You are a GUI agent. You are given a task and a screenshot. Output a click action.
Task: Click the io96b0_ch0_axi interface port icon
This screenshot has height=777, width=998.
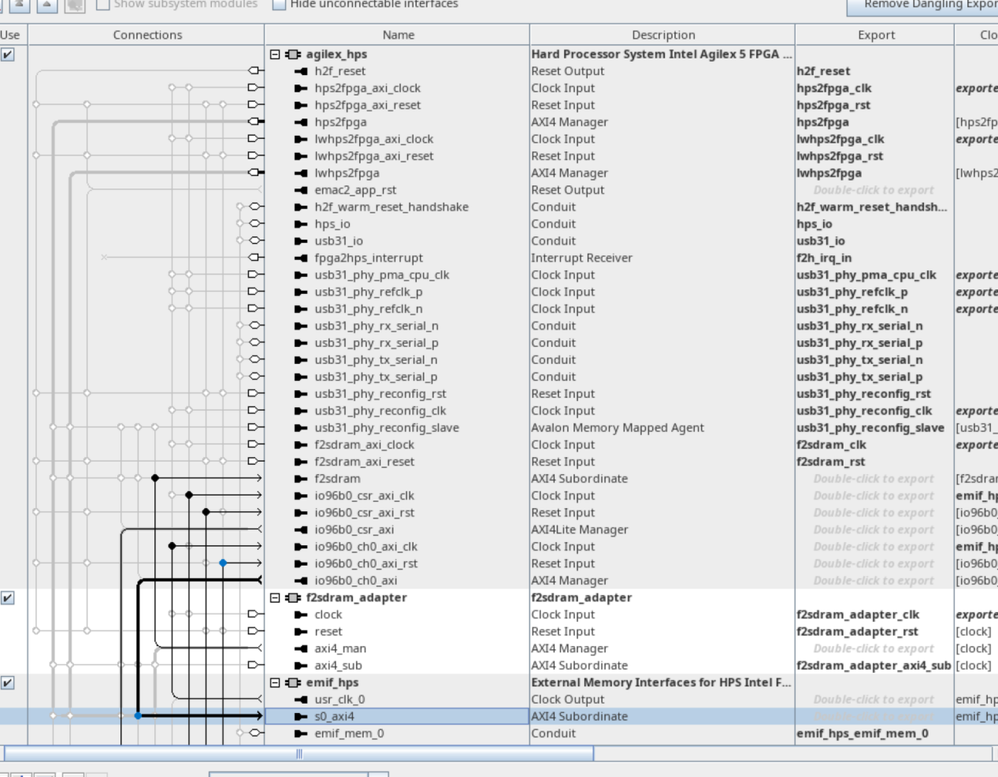click(301, 580)
